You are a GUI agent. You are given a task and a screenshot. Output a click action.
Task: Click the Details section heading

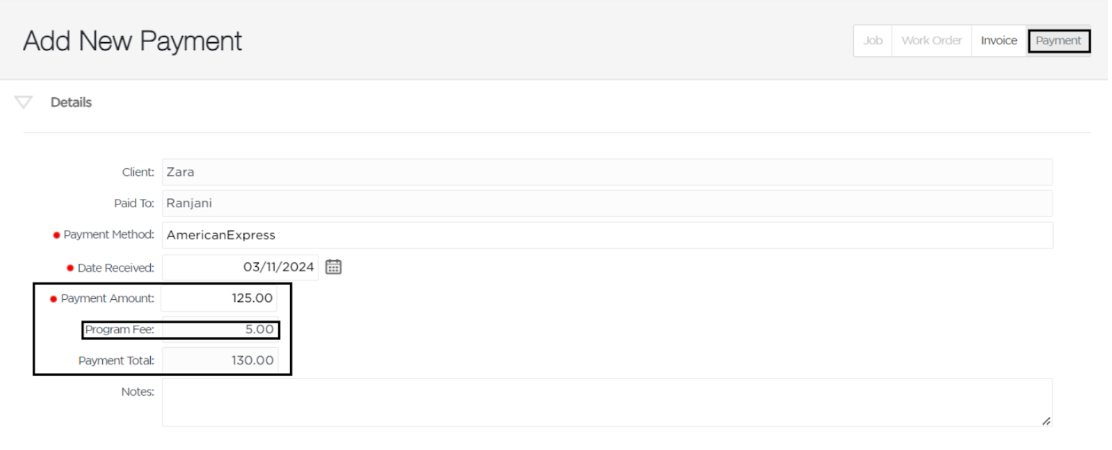pyautogui.click(x=71, y=102)
